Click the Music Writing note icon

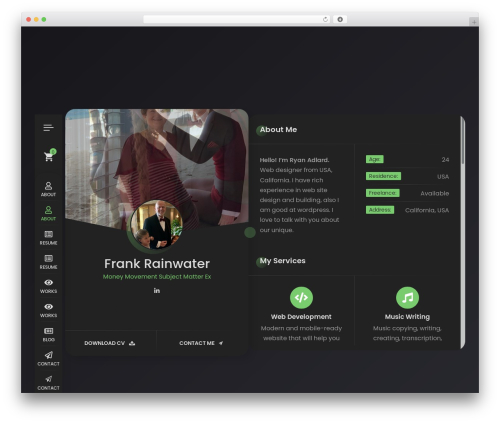[x=407, y=297]
